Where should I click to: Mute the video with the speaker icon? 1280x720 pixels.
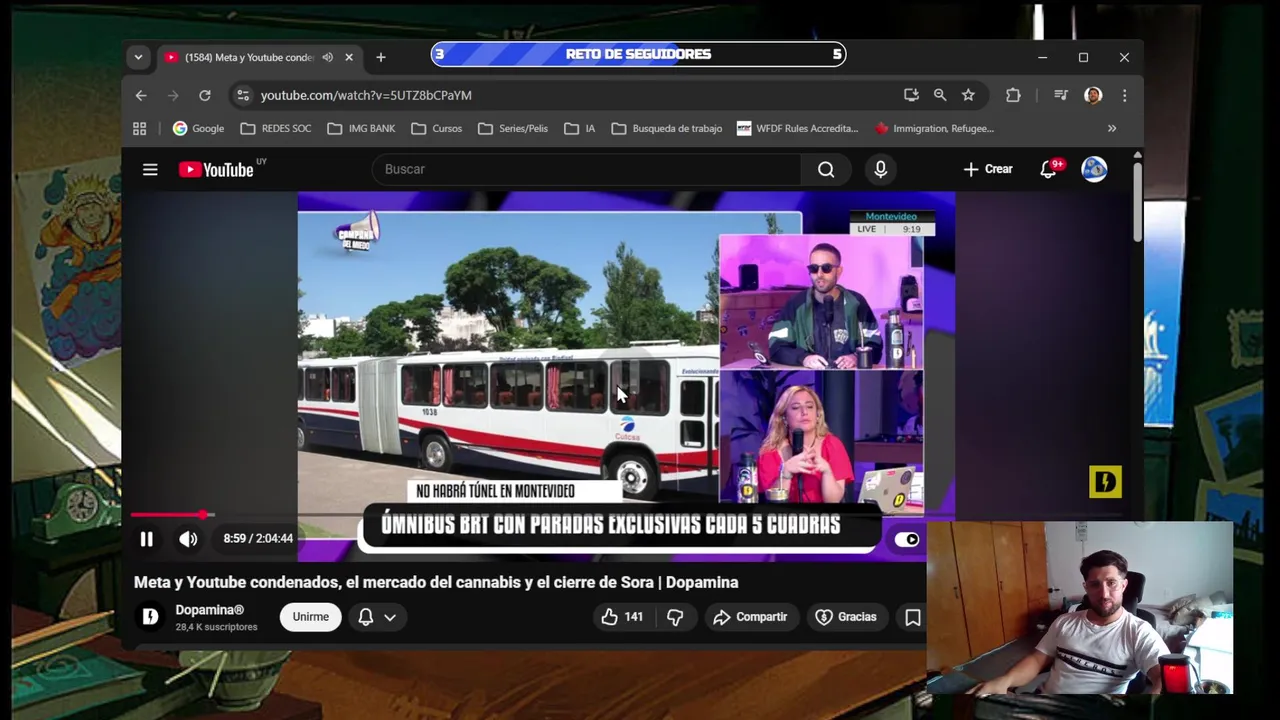[188, 539]
